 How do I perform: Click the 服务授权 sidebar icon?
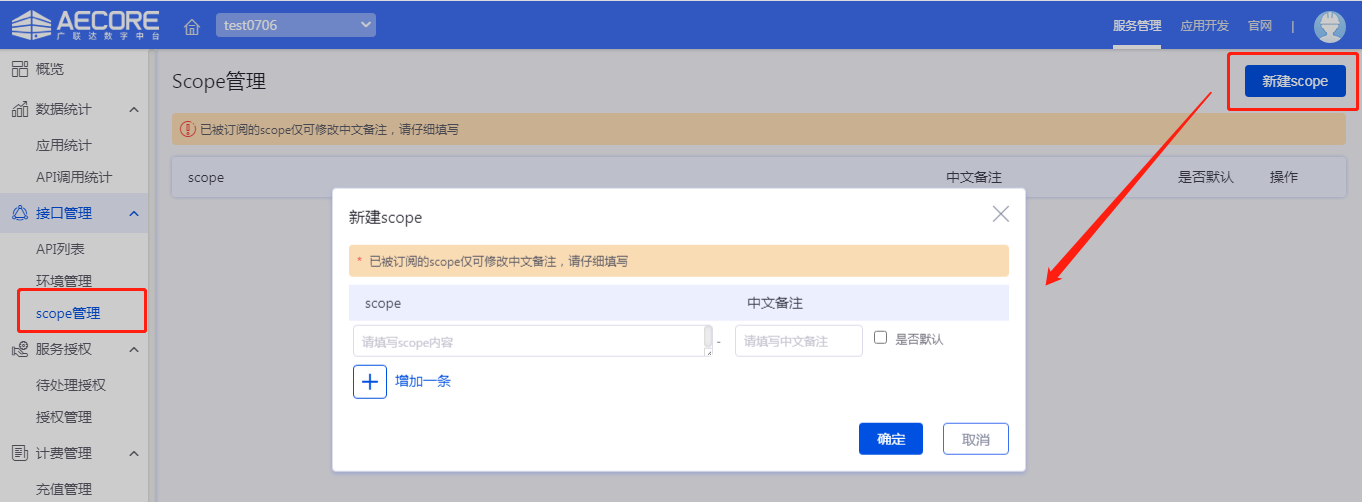tap(19, 349)
